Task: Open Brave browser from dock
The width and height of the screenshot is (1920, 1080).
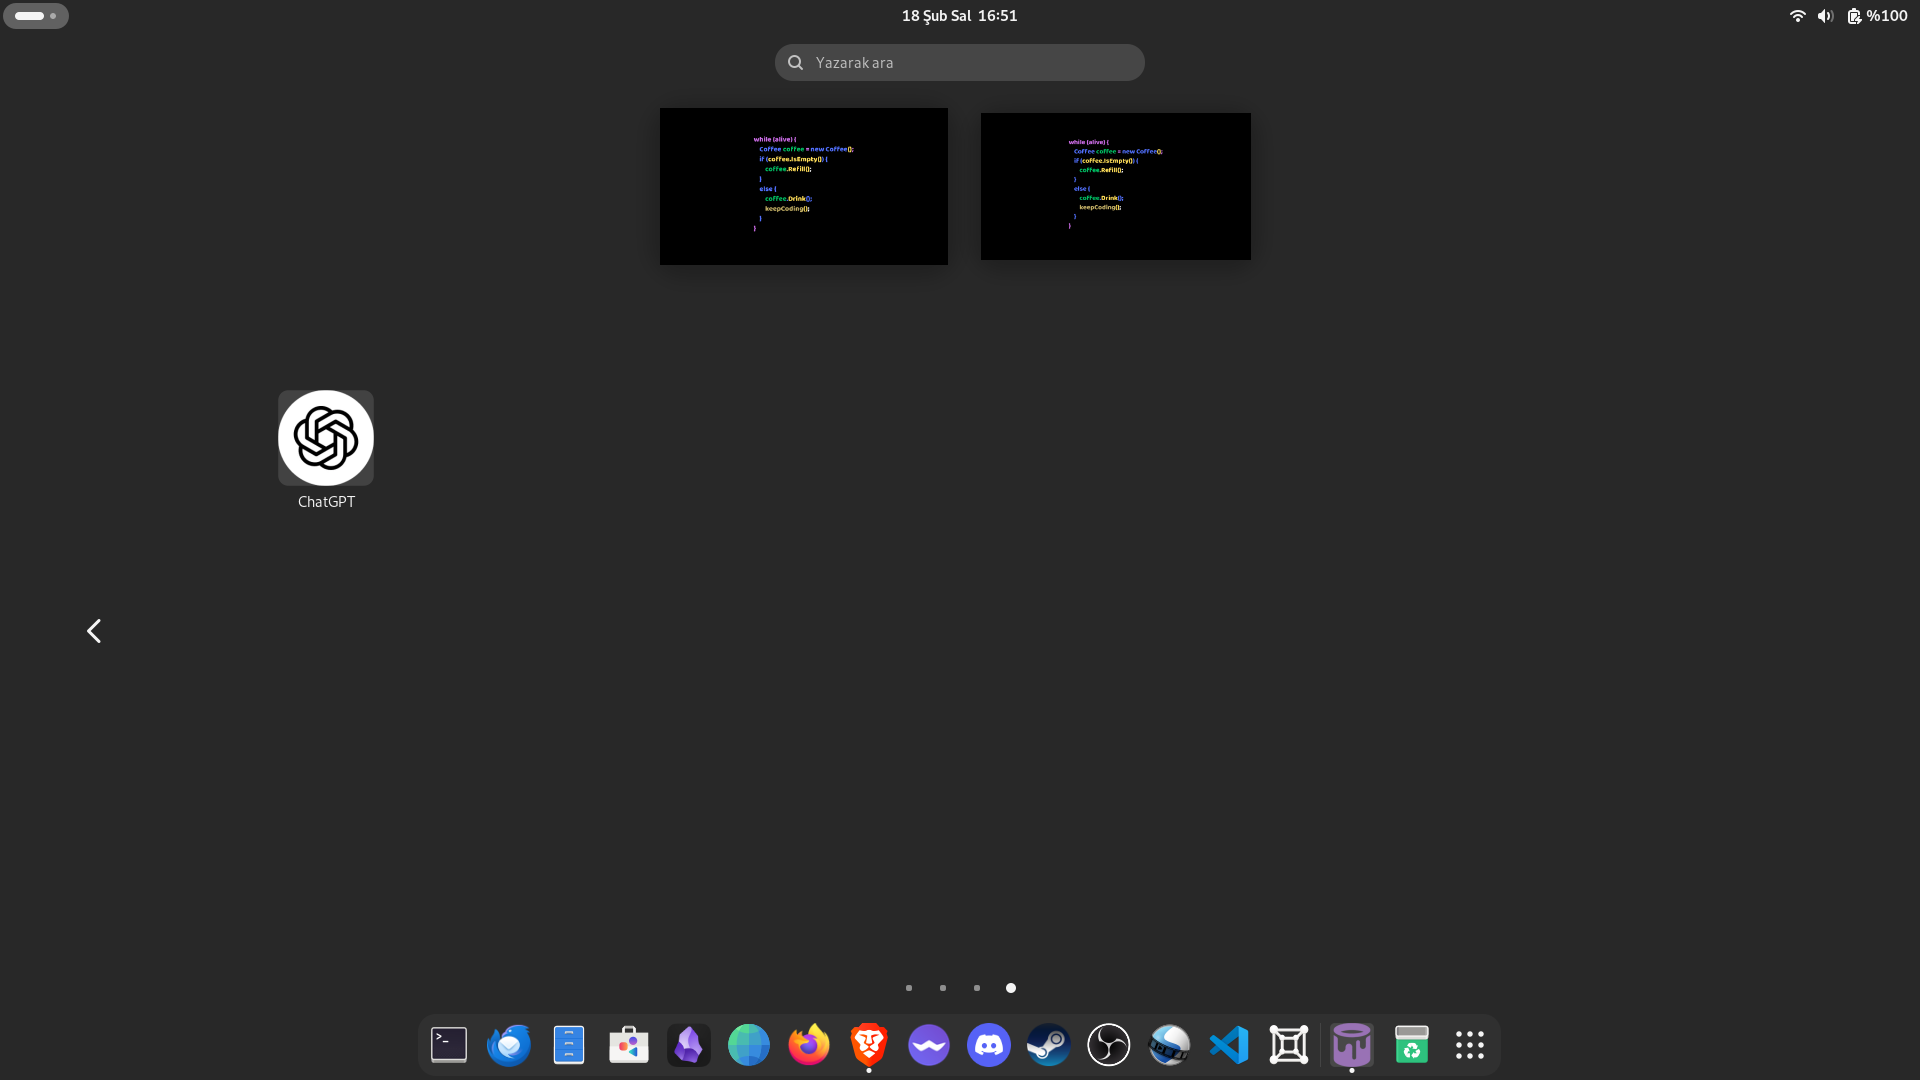Action: [x=869, y=1045]
